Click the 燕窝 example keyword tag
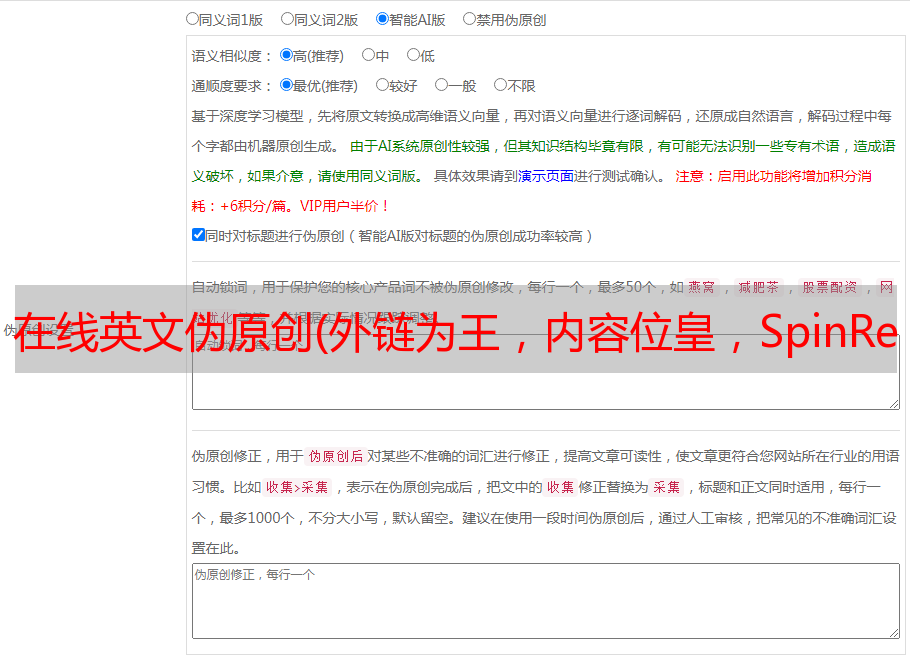 point(702,287)
